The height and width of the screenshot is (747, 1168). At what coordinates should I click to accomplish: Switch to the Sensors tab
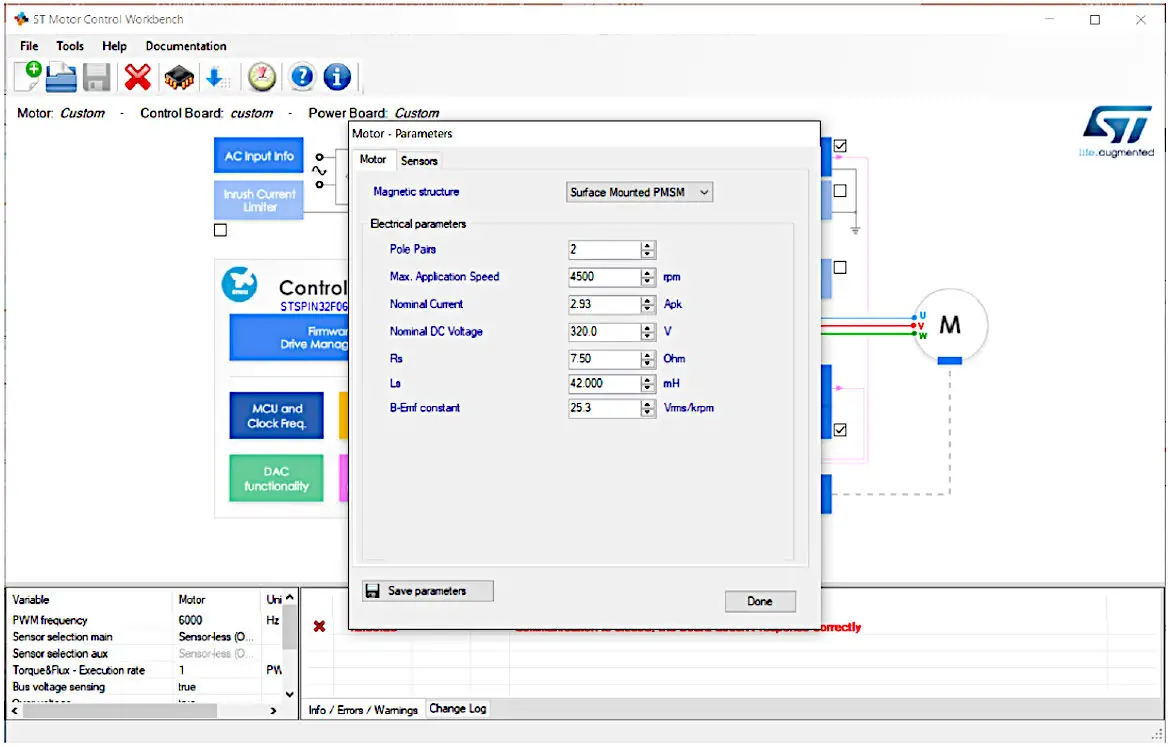419,160
